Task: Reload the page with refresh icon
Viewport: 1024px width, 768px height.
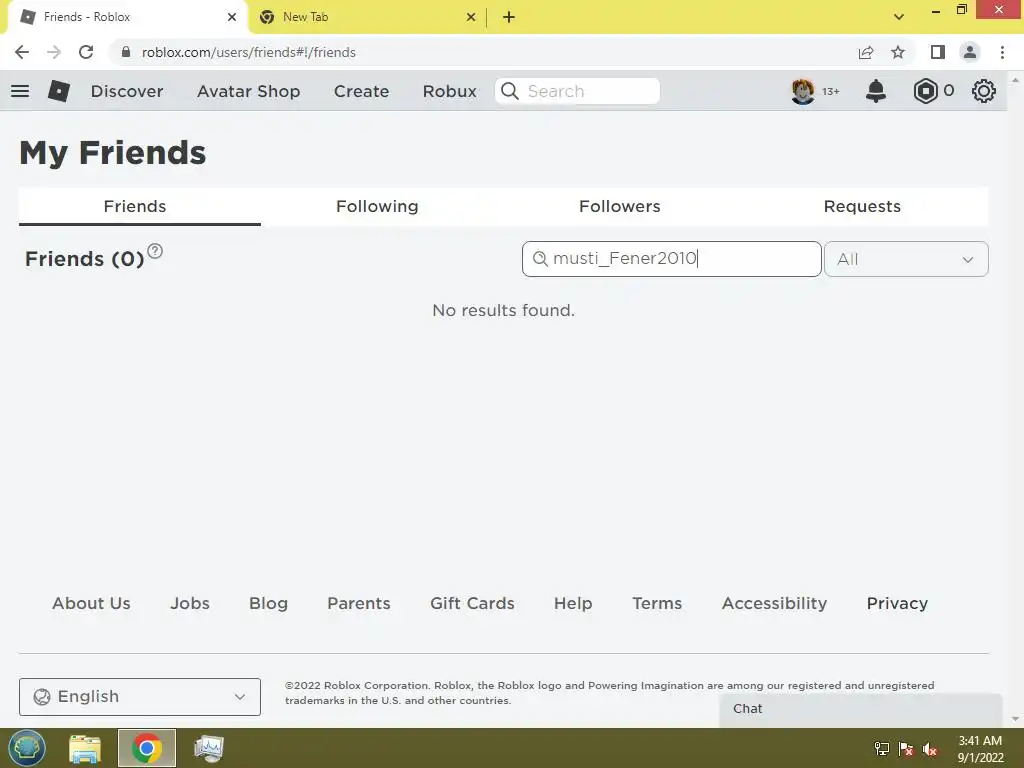Action: (86, 52)
